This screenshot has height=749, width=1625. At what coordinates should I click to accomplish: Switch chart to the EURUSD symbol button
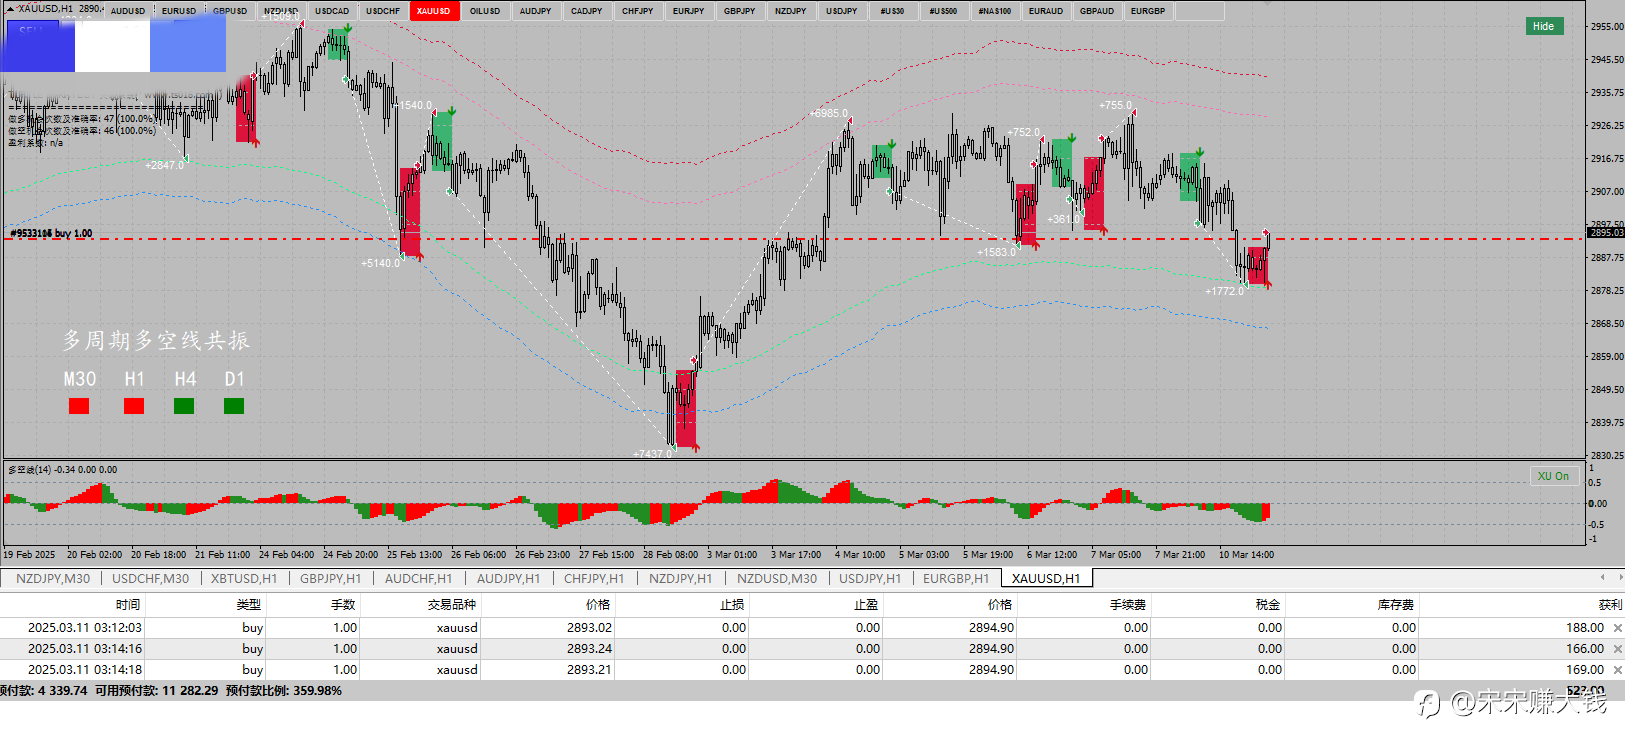(179, 11)
